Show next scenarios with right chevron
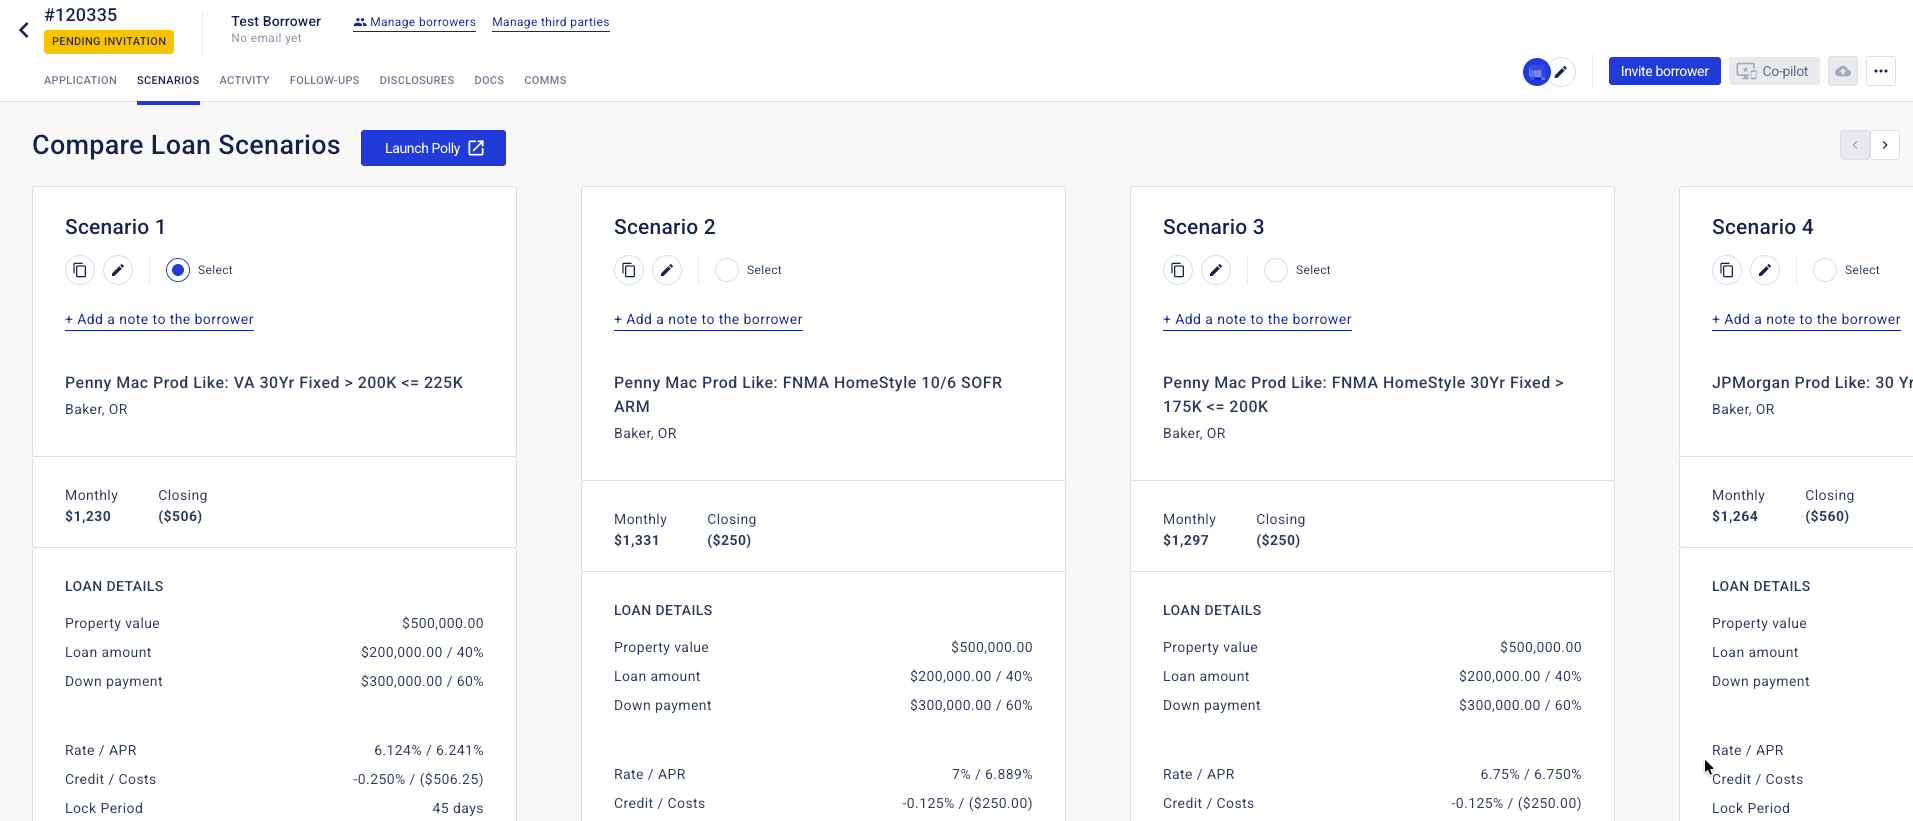 point(1885,145)
